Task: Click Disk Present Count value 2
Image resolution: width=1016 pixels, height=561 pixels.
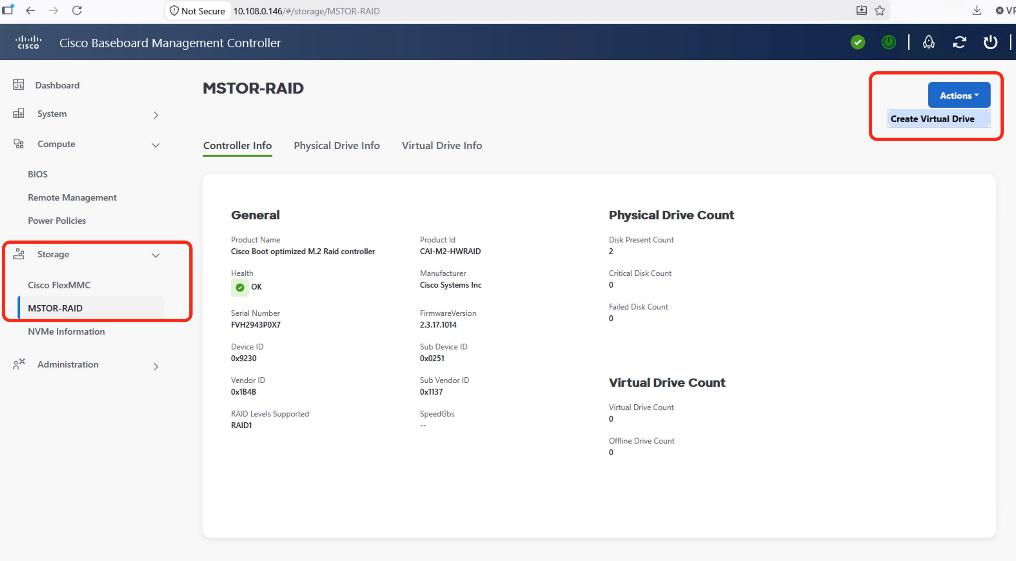Action: coord(611,251)
